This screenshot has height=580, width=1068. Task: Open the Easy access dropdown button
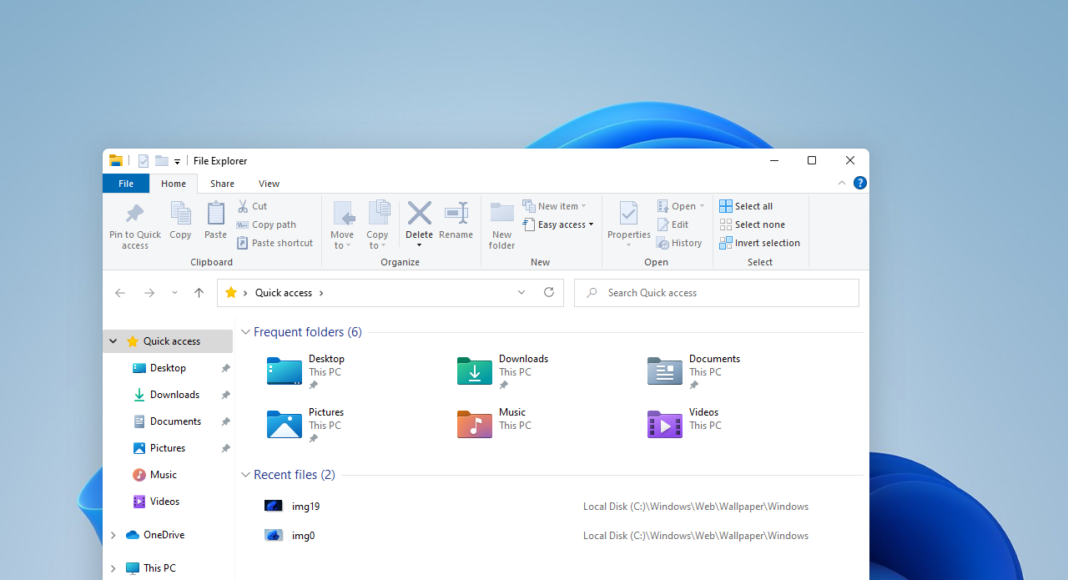[x=559, y=225]
